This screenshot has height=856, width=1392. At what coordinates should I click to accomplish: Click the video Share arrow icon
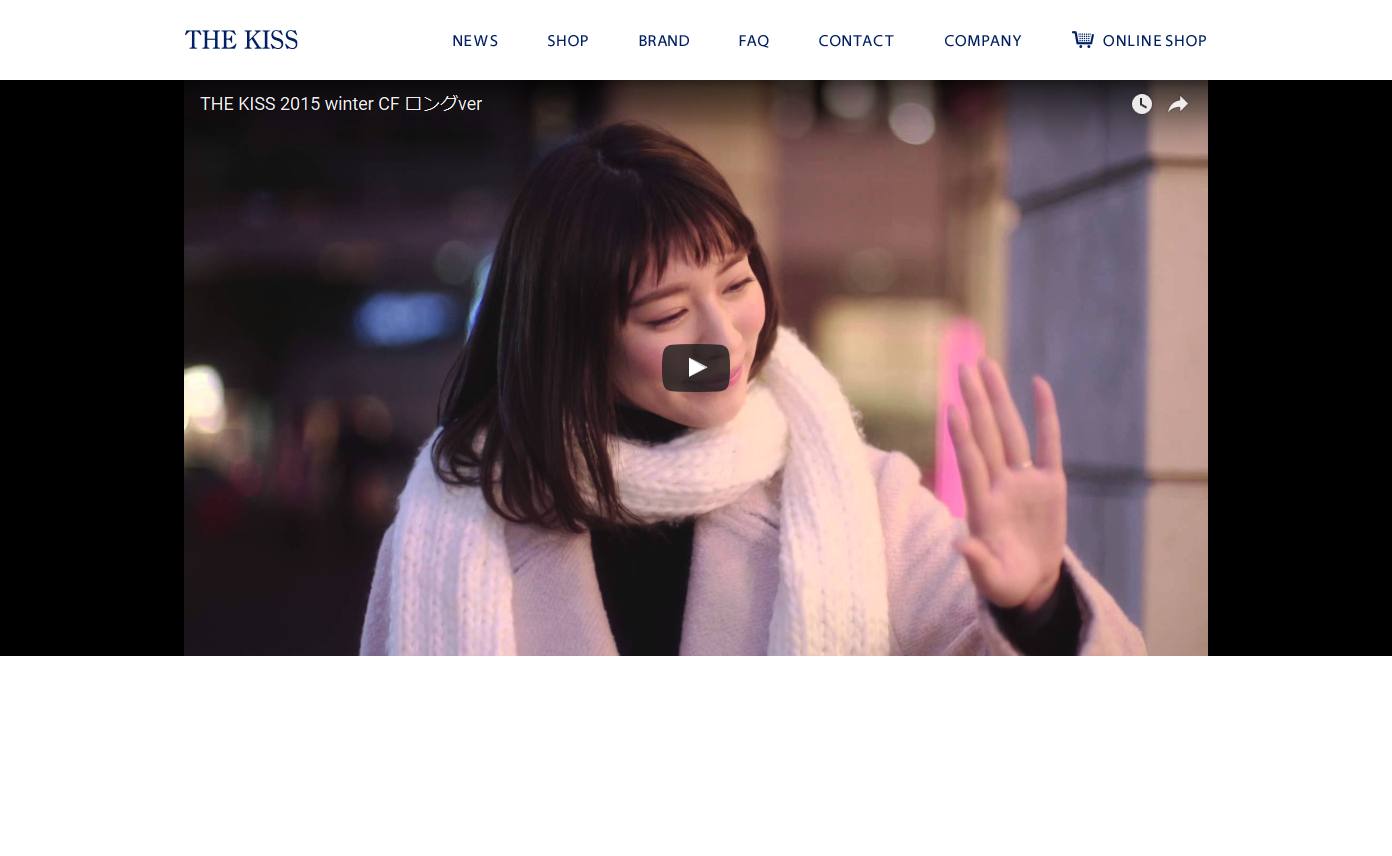point(1178,104)
